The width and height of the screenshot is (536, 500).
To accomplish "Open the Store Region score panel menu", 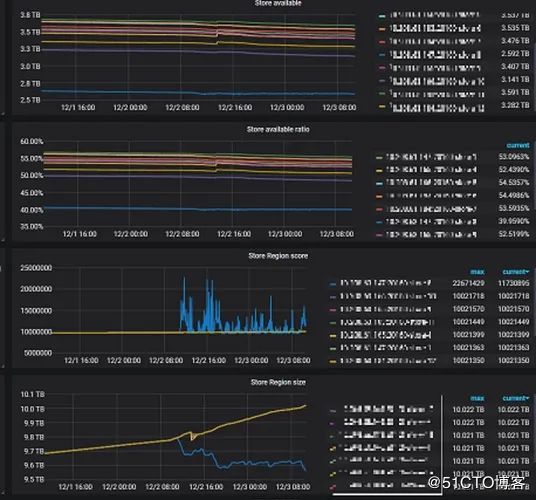I will (278, 256).
